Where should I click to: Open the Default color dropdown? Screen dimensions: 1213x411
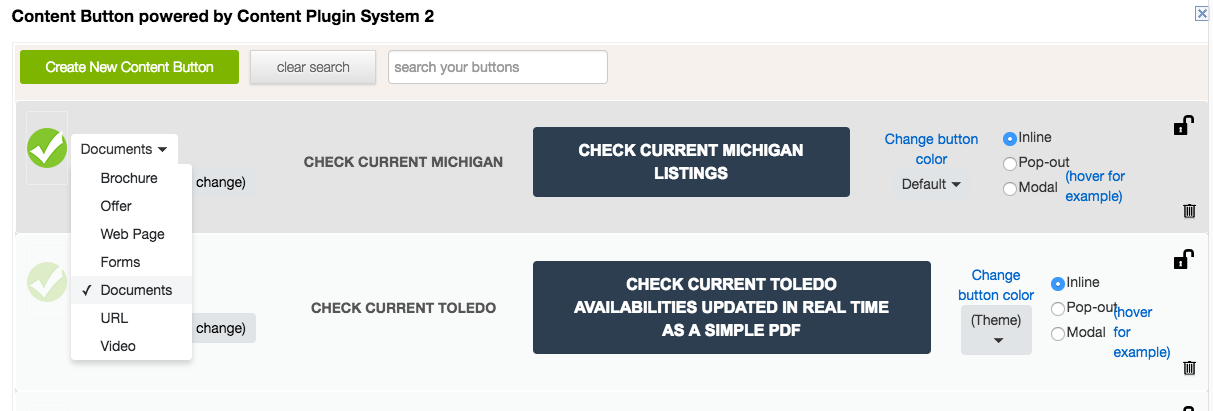click(x=931, y=184)
